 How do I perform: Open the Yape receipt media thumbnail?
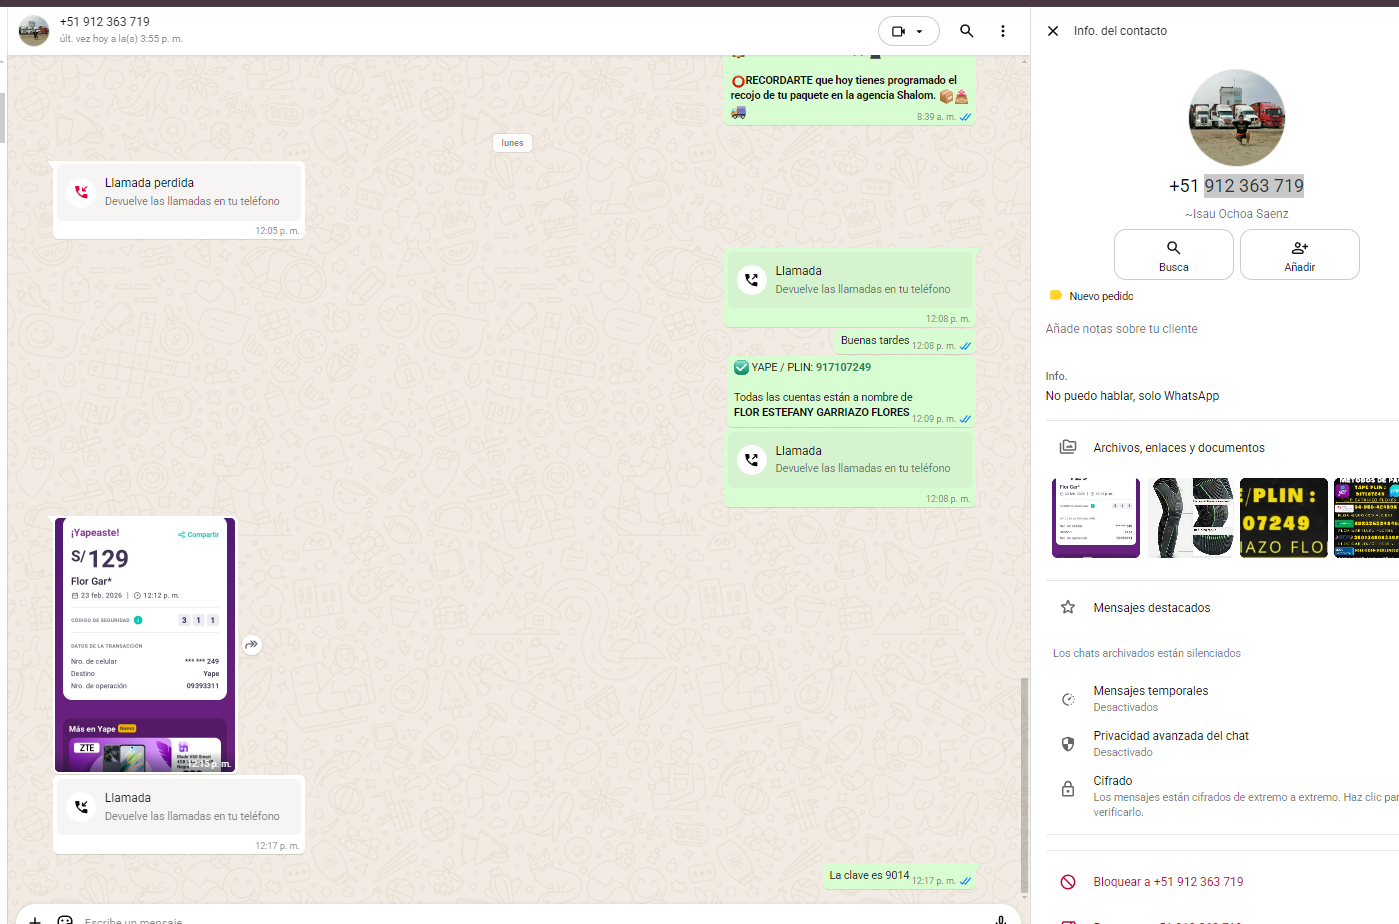click(1095, 518)
